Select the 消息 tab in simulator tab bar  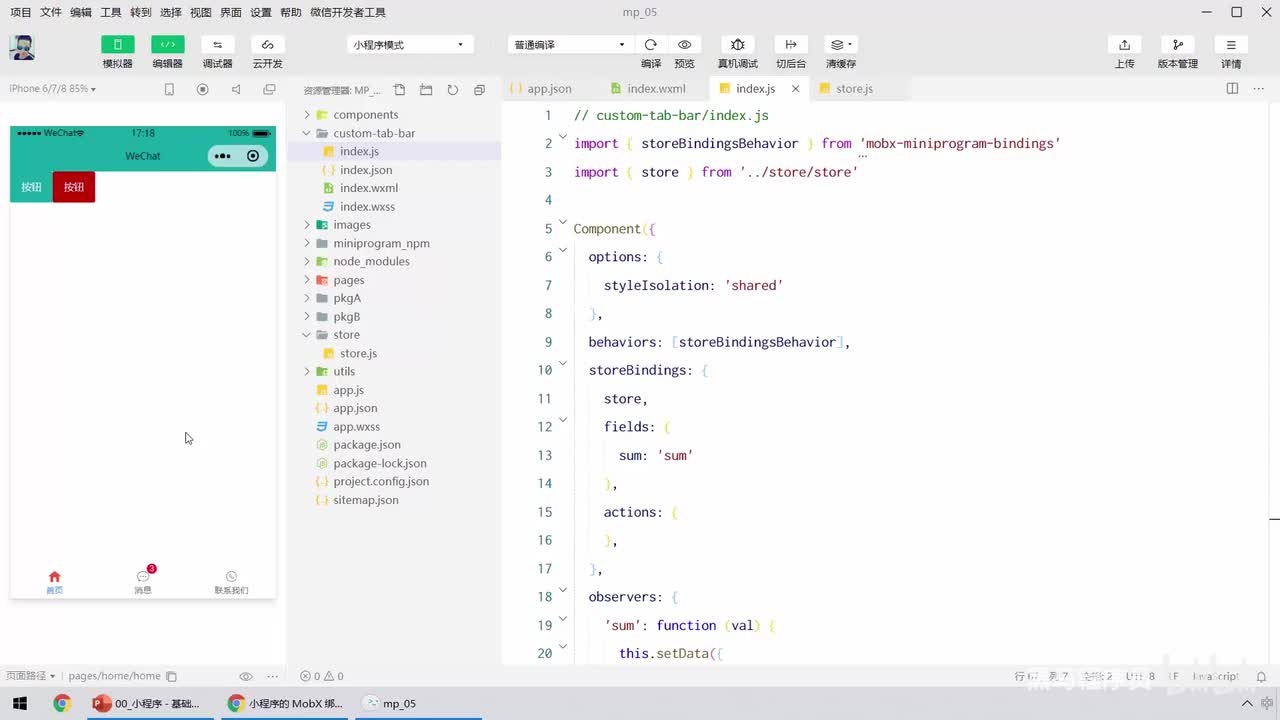coord(143,581)
